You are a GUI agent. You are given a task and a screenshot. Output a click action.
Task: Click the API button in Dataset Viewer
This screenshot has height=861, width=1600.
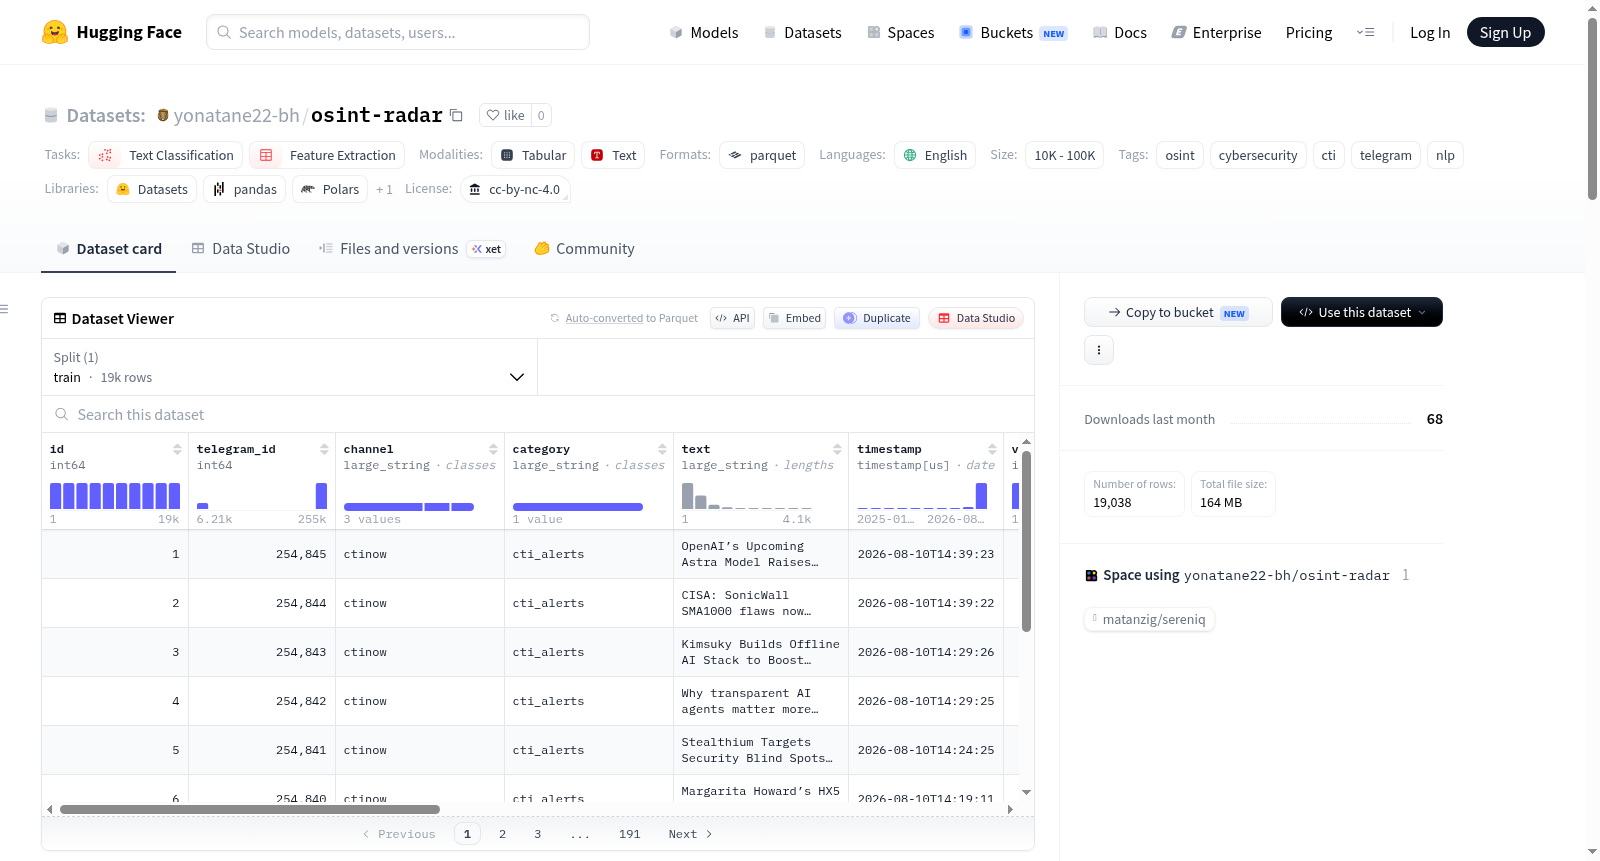732,318
